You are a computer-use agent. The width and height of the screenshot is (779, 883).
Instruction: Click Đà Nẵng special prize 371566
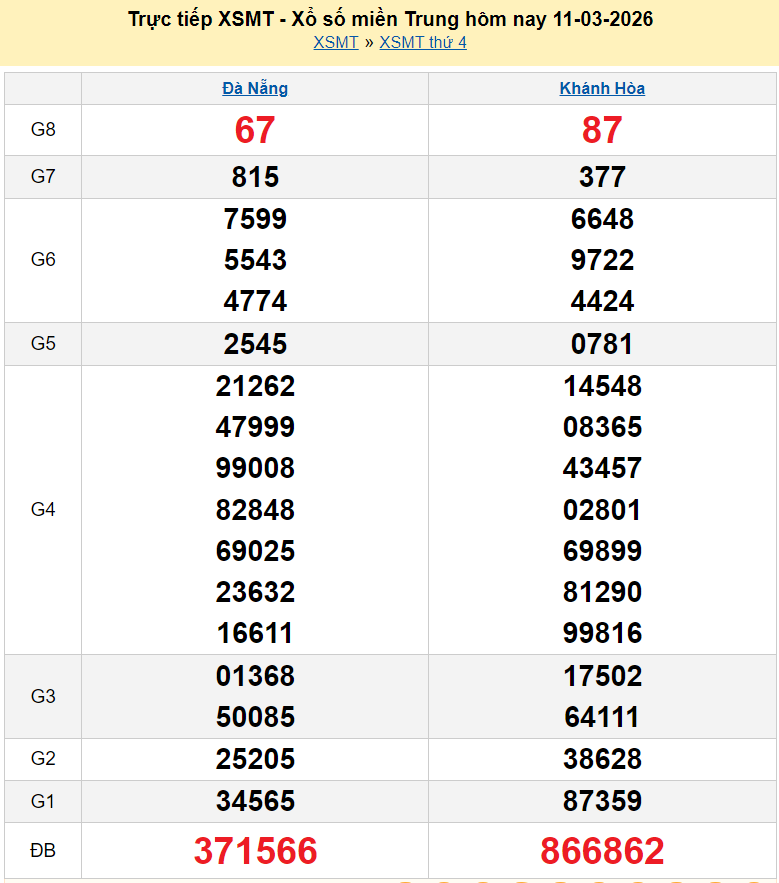pyautogui.click(x=255, y=851)
